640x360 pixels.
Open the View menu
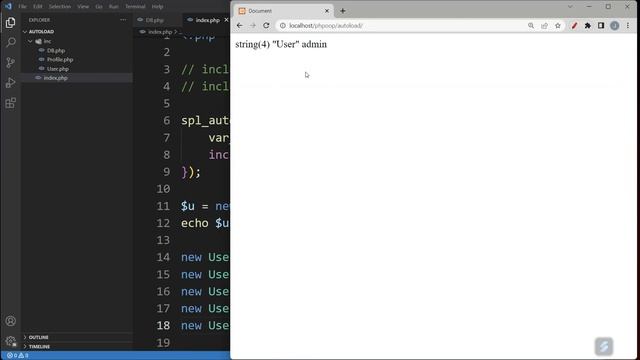(x=83, y=7)
